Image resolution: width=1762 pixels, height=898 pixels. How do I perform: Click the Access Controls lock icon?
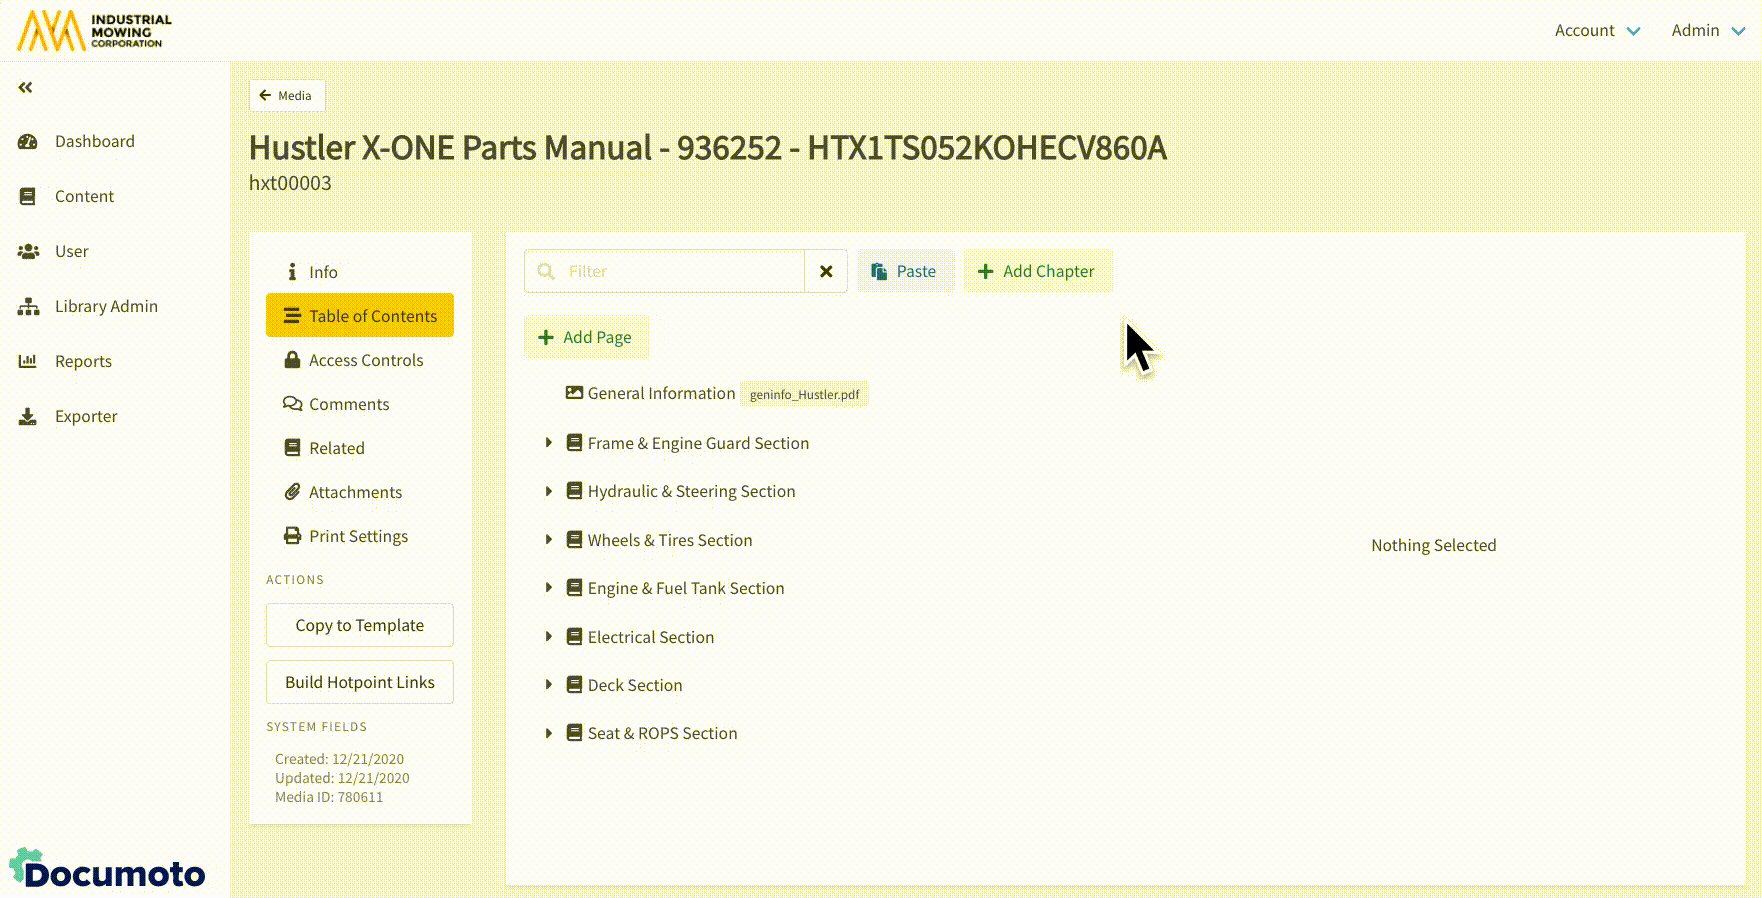click(x=292, y=360)
